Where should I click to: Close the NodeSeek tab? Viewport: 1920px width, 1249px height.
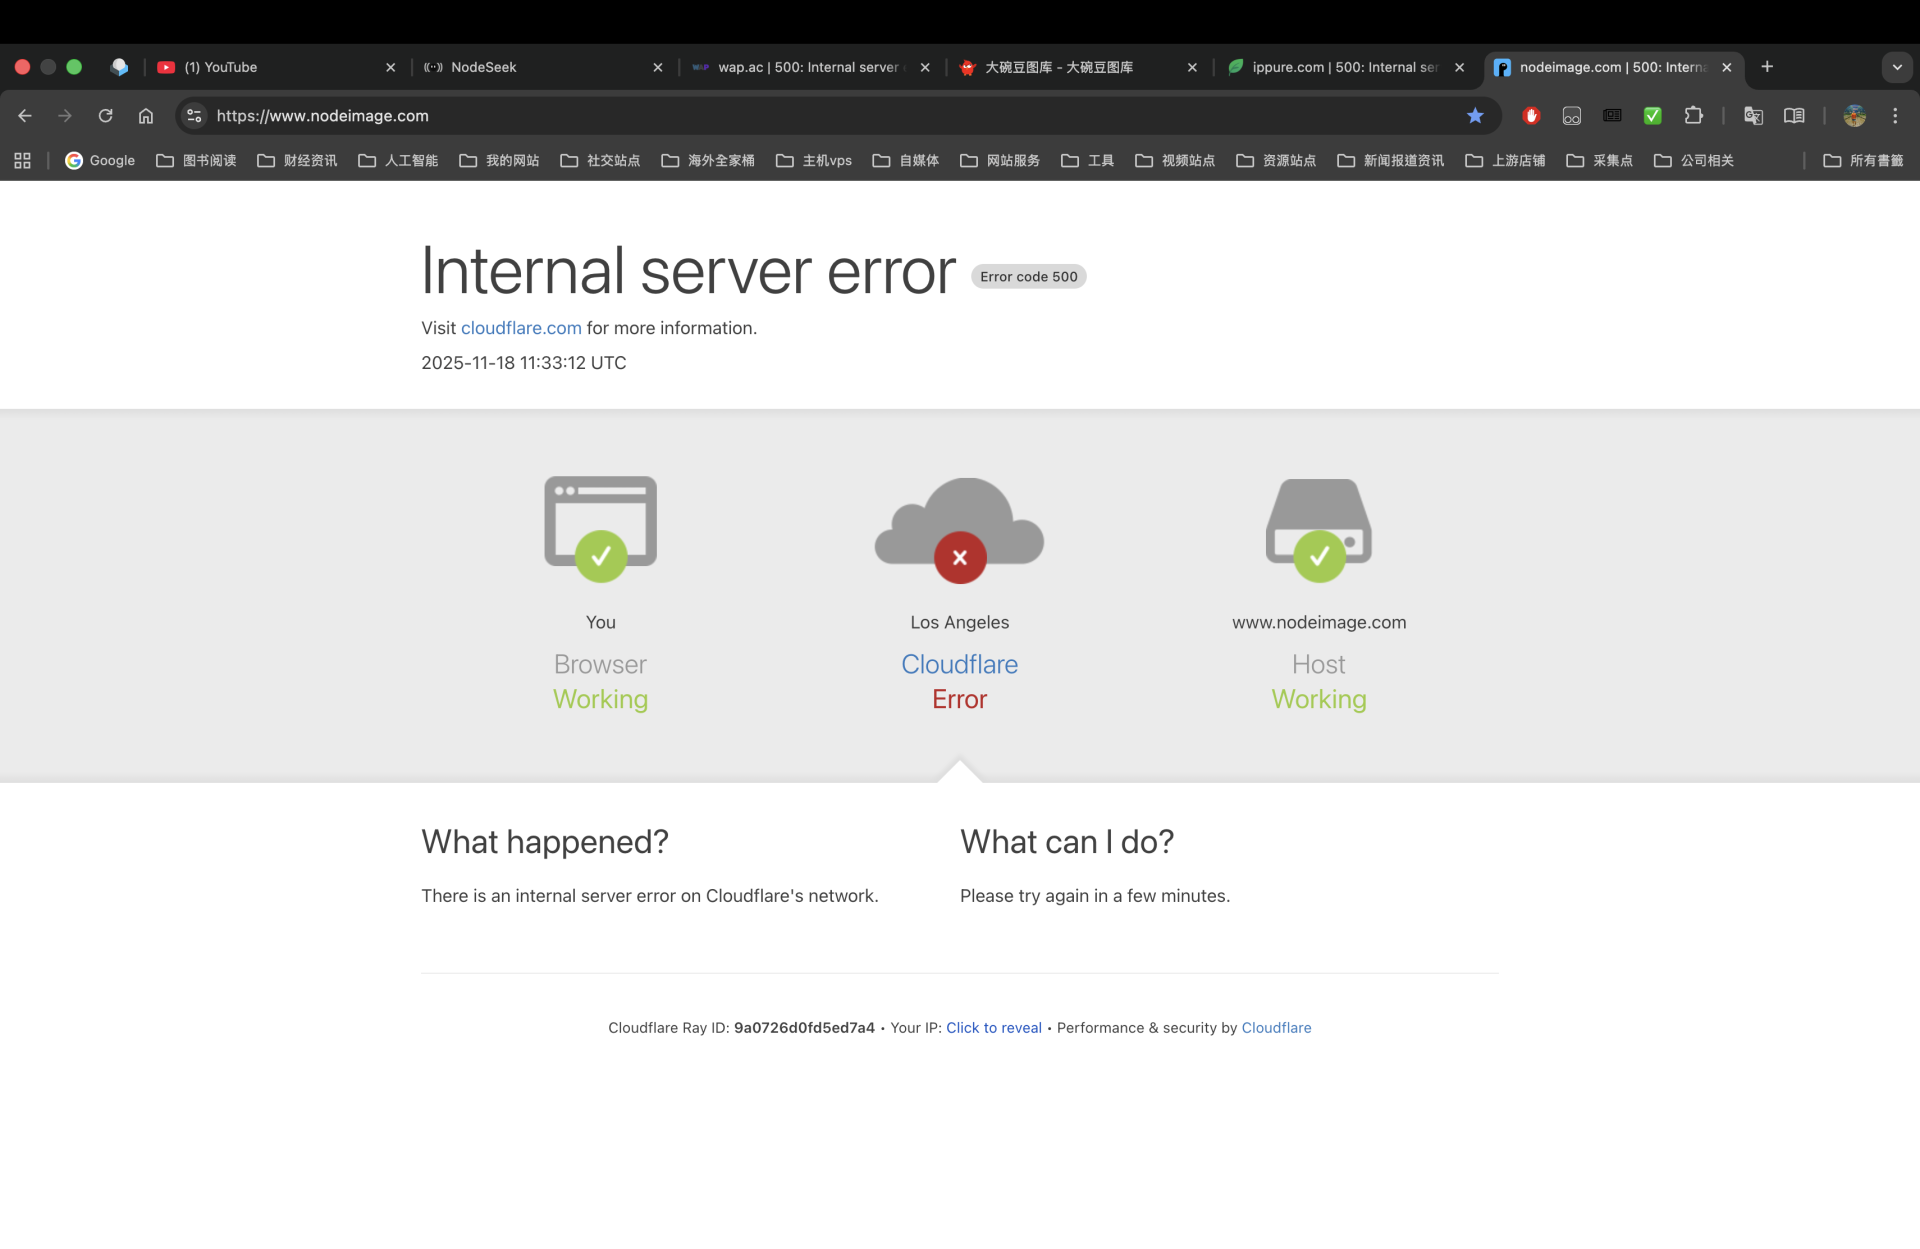pyautogui.click(x=657, y=67)
